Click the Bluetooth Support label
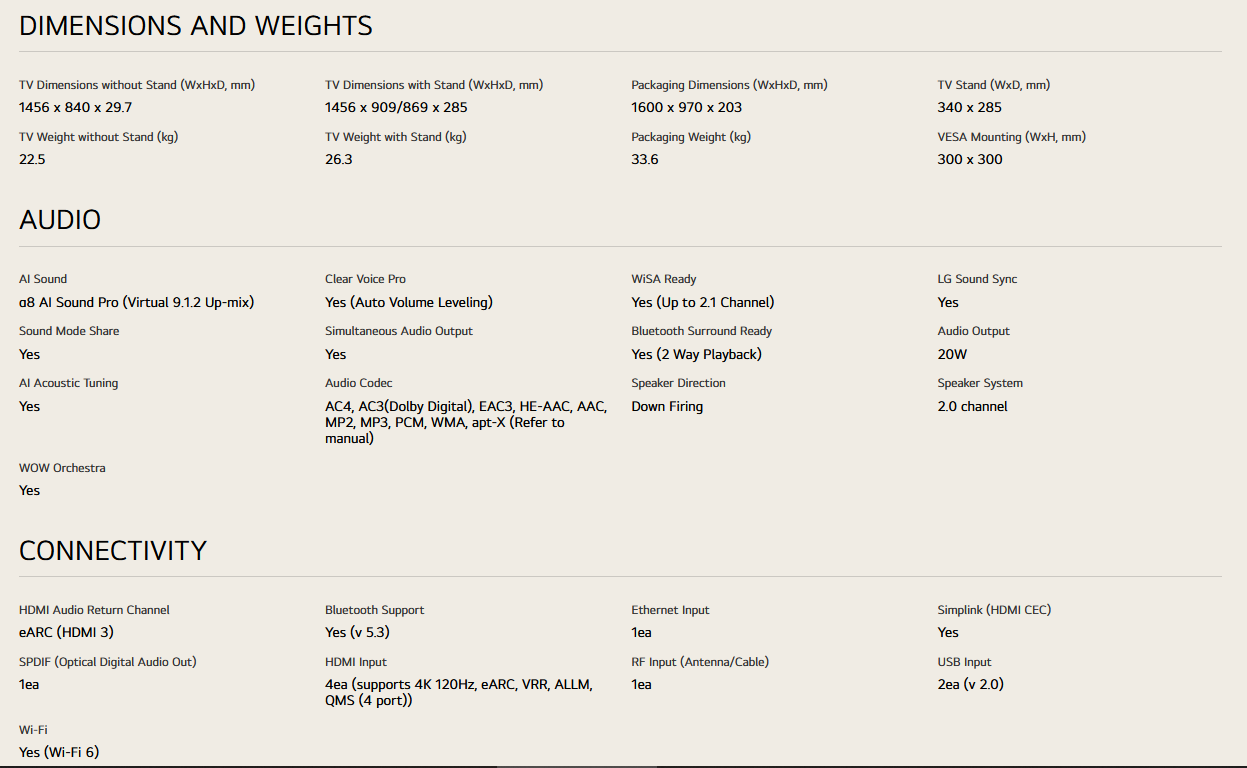The image size is (1247, 768). [x=374, y=610]
